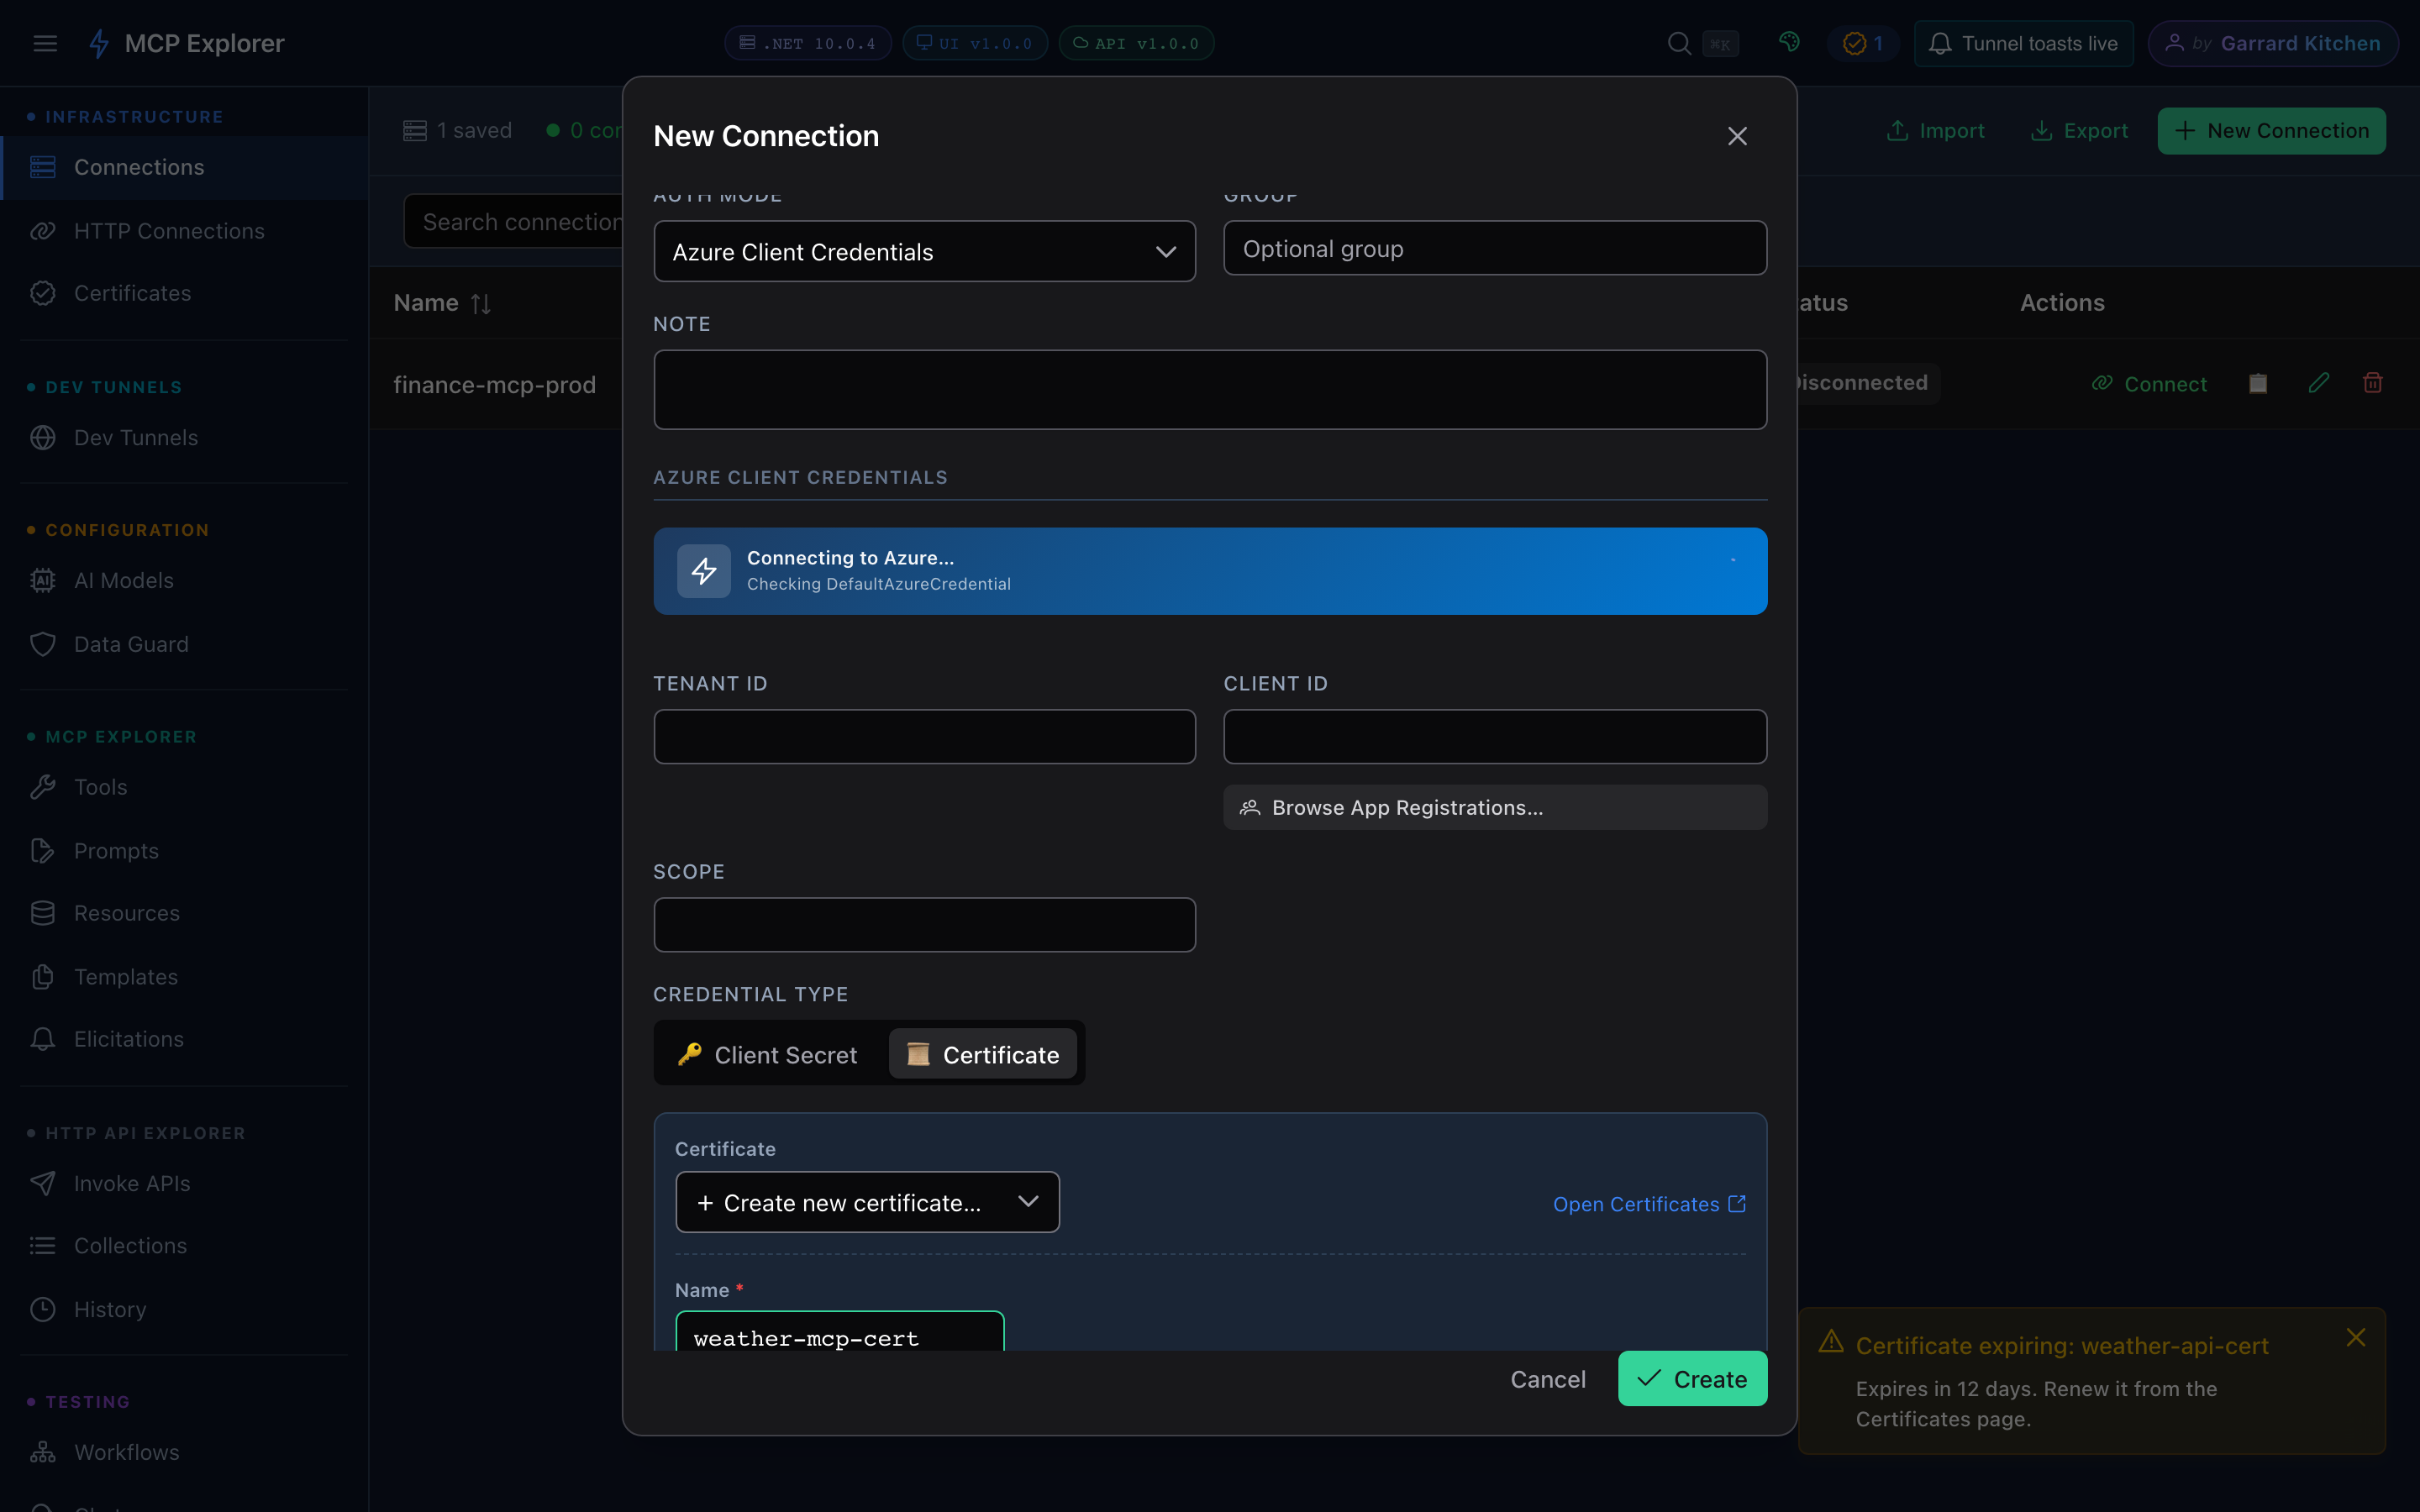
Task: Click Browse App Registrations button
Action: (1495, 807)
